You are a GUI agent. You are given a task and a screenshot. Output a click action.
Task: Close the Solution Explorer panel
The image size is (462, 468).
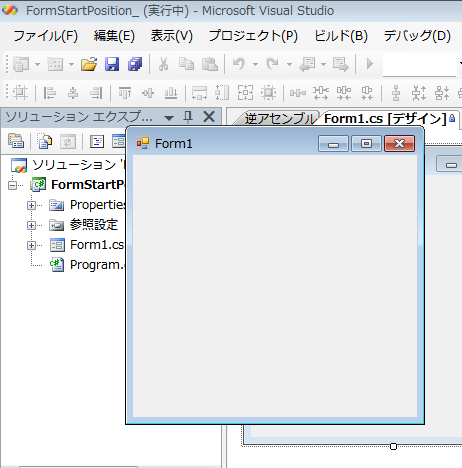[x=209, y=117]
